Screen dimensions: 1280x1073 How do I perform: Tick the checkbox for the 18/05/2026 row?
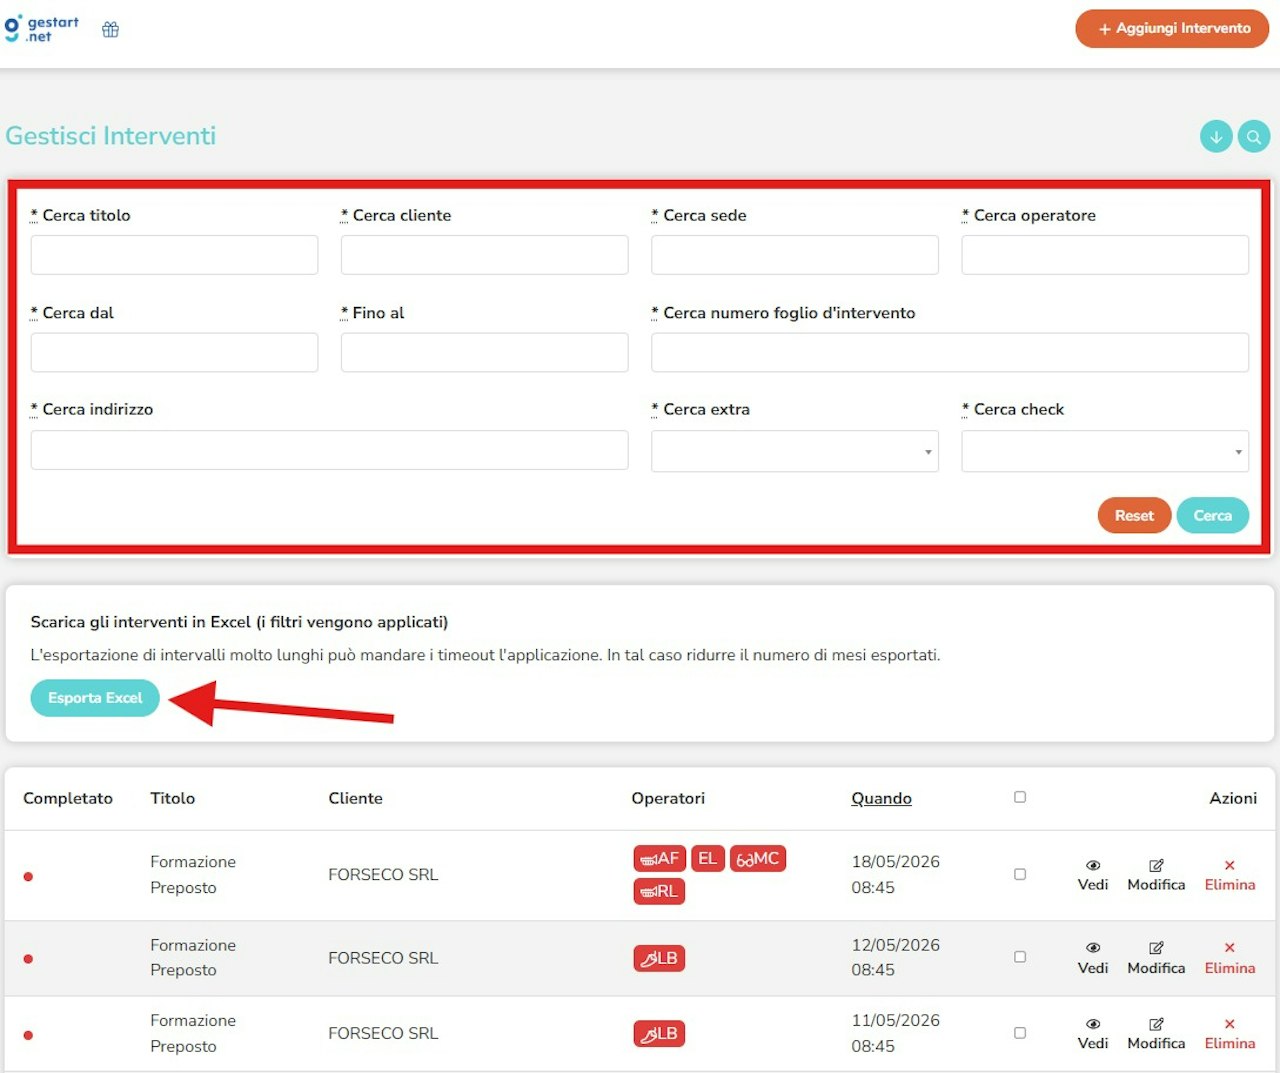pos(1020,874)
